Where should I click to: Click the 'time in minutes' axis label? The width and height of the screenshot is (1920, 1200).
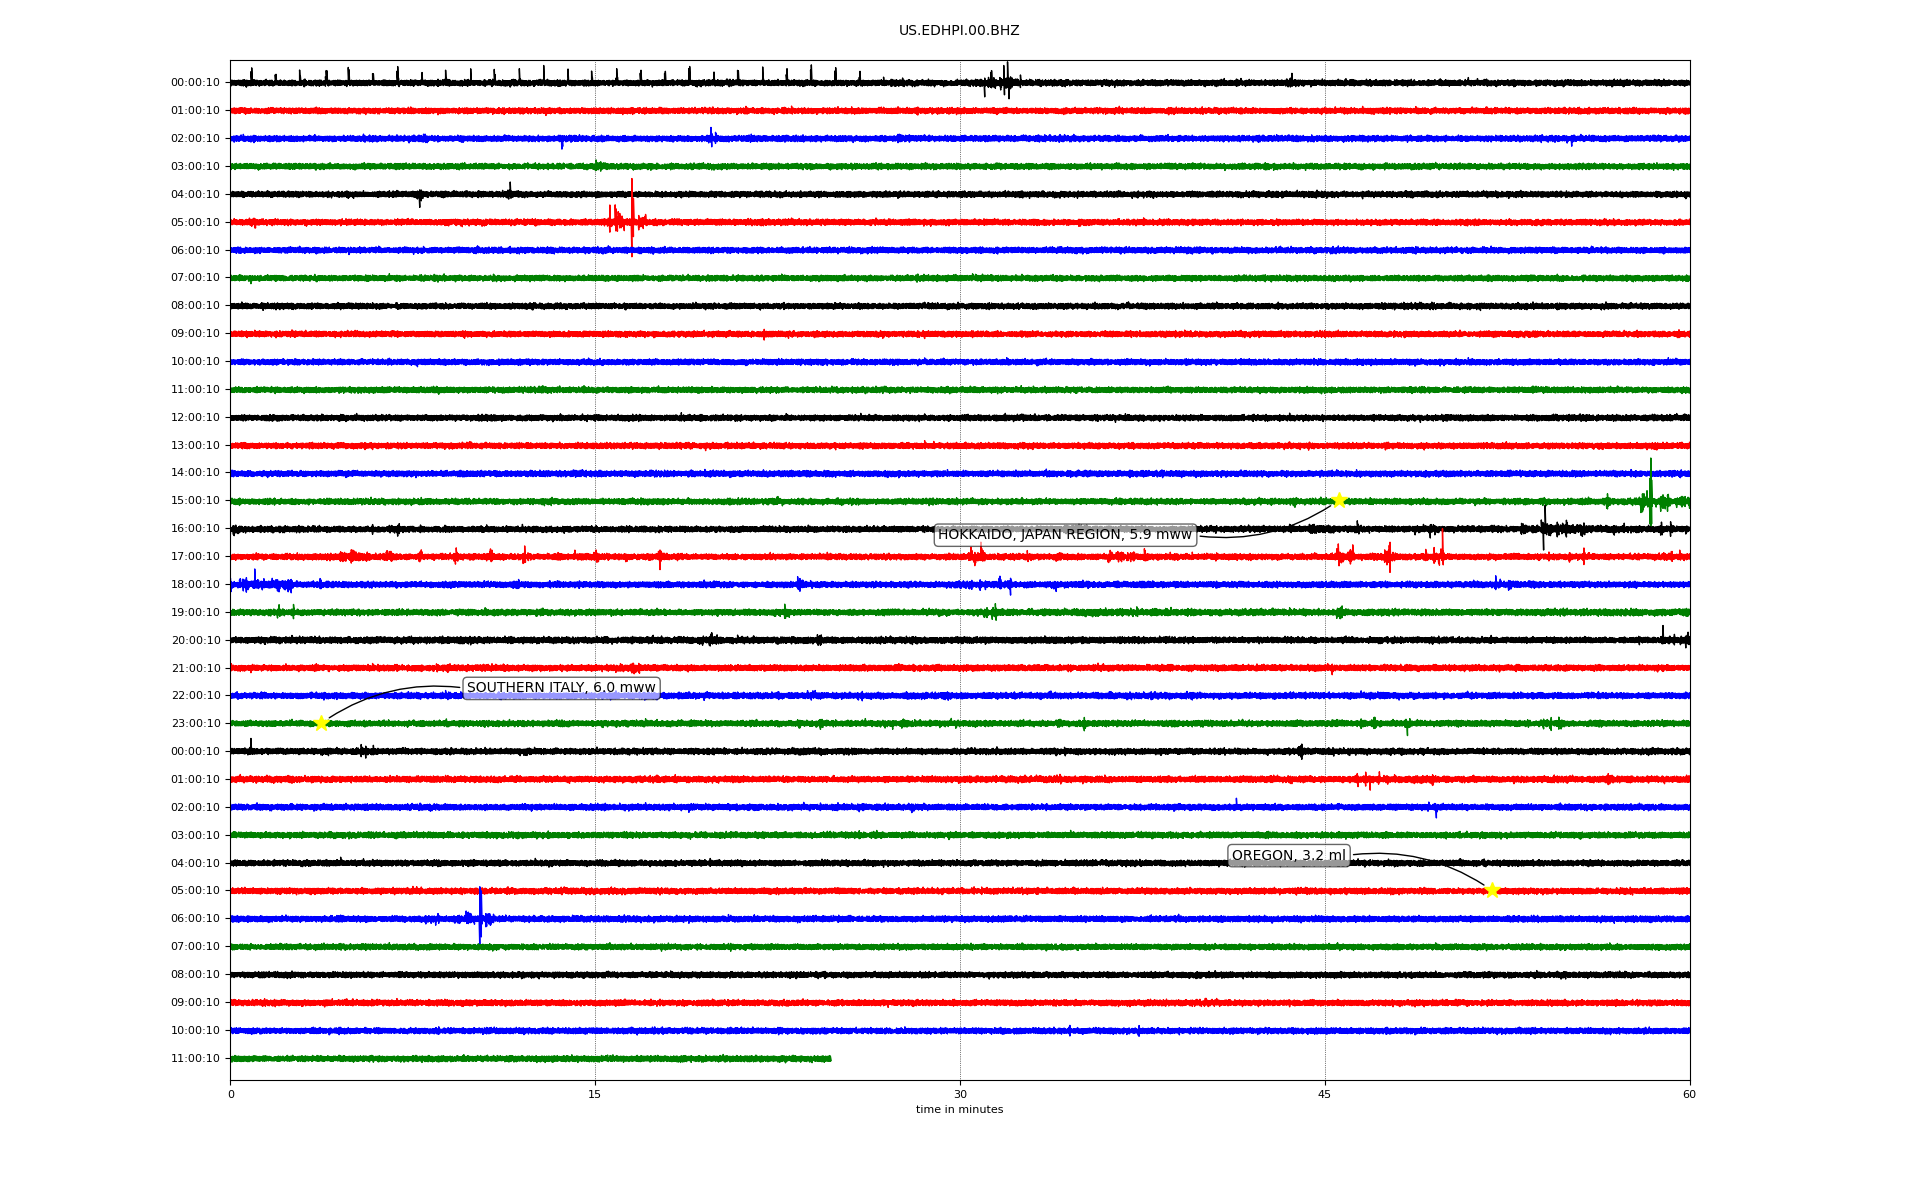coord(959,1109)
